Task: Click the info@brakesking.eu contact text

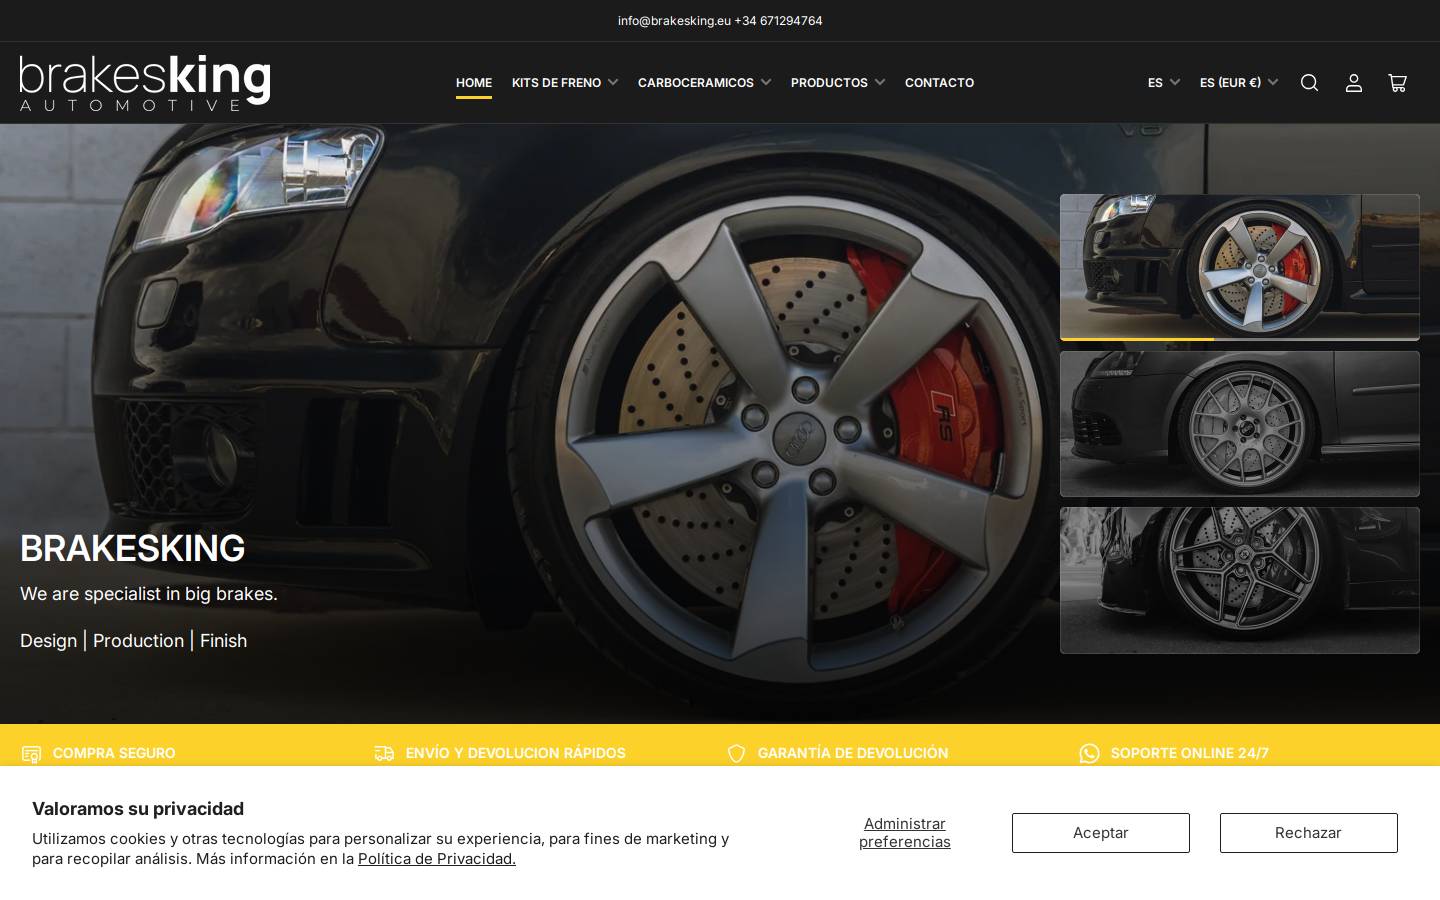Action: click(x=674, y=21)
